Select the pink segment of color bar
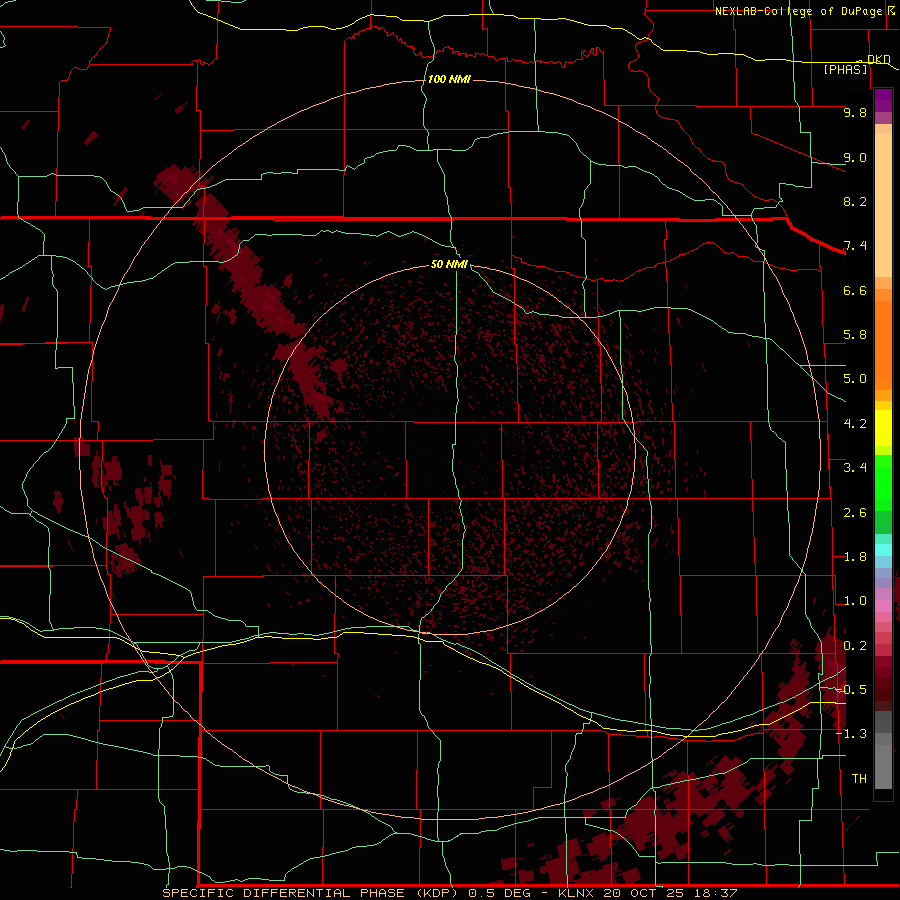Screen dimensions: 900x900 (883, 606)
